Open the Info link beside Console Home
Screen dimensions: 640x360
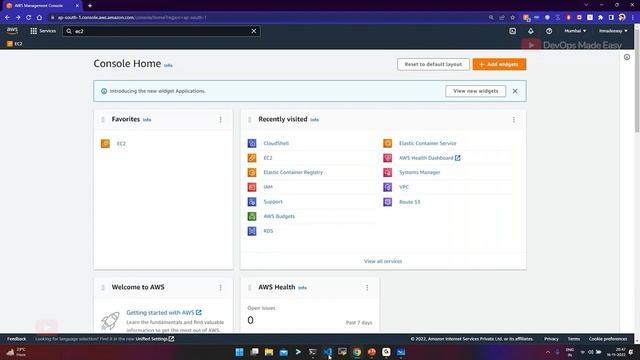pos(168,65)
